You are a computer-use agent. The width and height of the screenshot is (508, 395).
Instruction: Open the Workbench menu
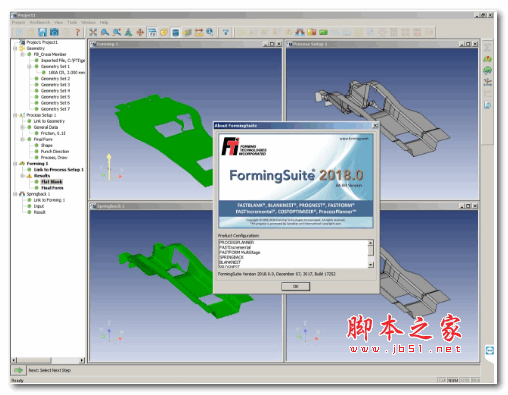(40, 22)
